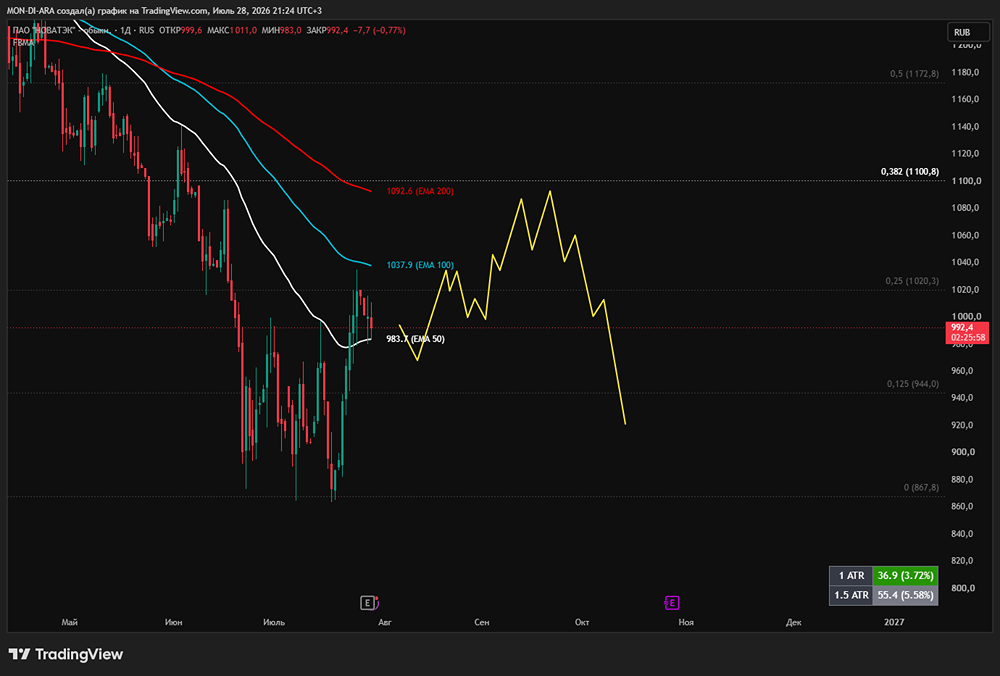Select the 983.7 (EMA 50) label
This screenshot has height=676, width=1000.
coord(416,339)
